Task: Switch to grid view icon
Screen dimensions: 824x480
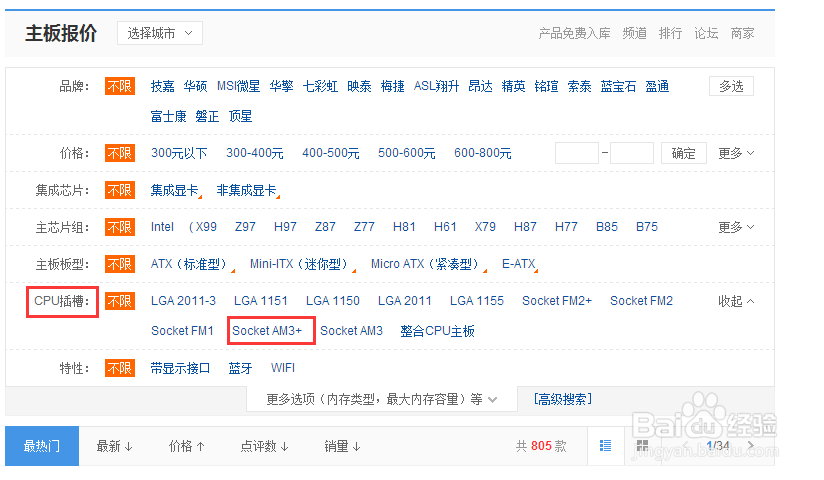Action: click(x=642, y=446)
